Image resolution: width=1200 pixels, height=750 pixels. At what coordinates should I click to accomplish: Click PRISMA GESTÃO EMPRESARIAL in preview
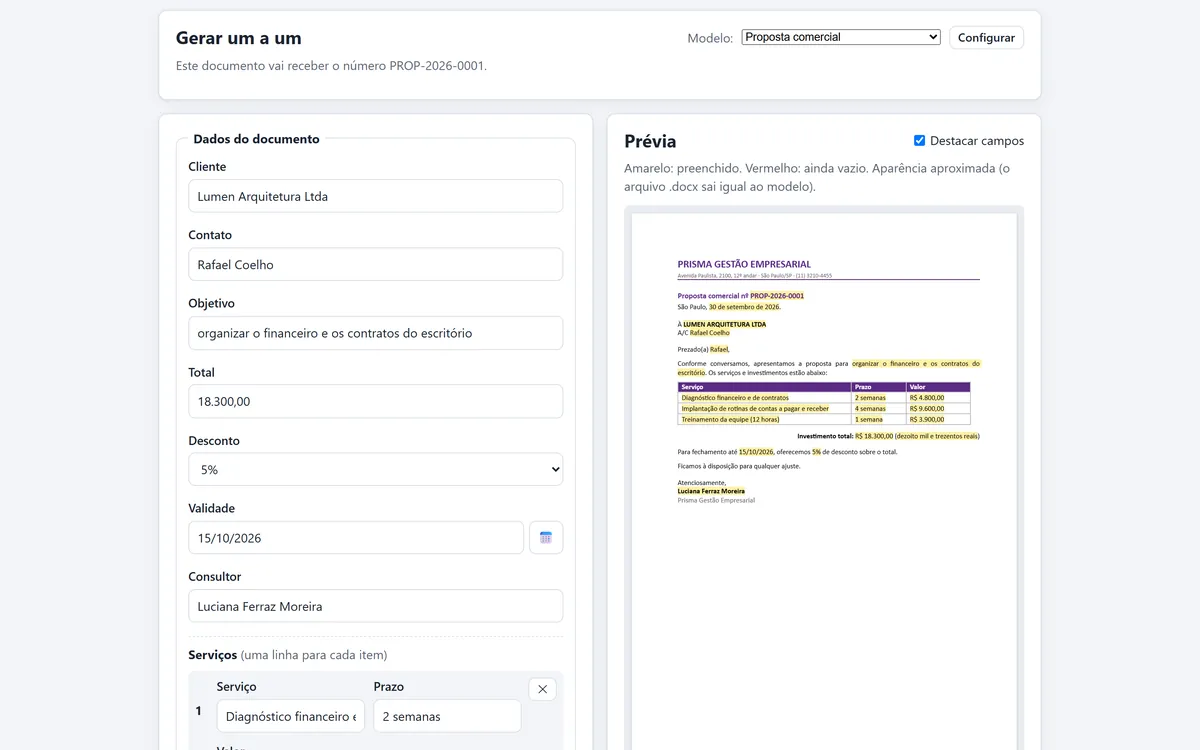[744, 264]
